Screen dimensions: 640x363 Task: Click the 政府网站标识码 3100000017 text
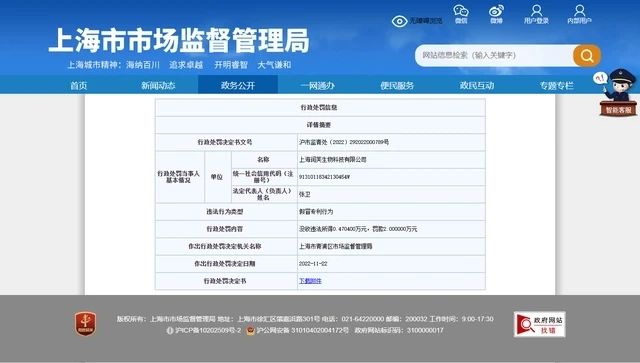coord(399,330)
